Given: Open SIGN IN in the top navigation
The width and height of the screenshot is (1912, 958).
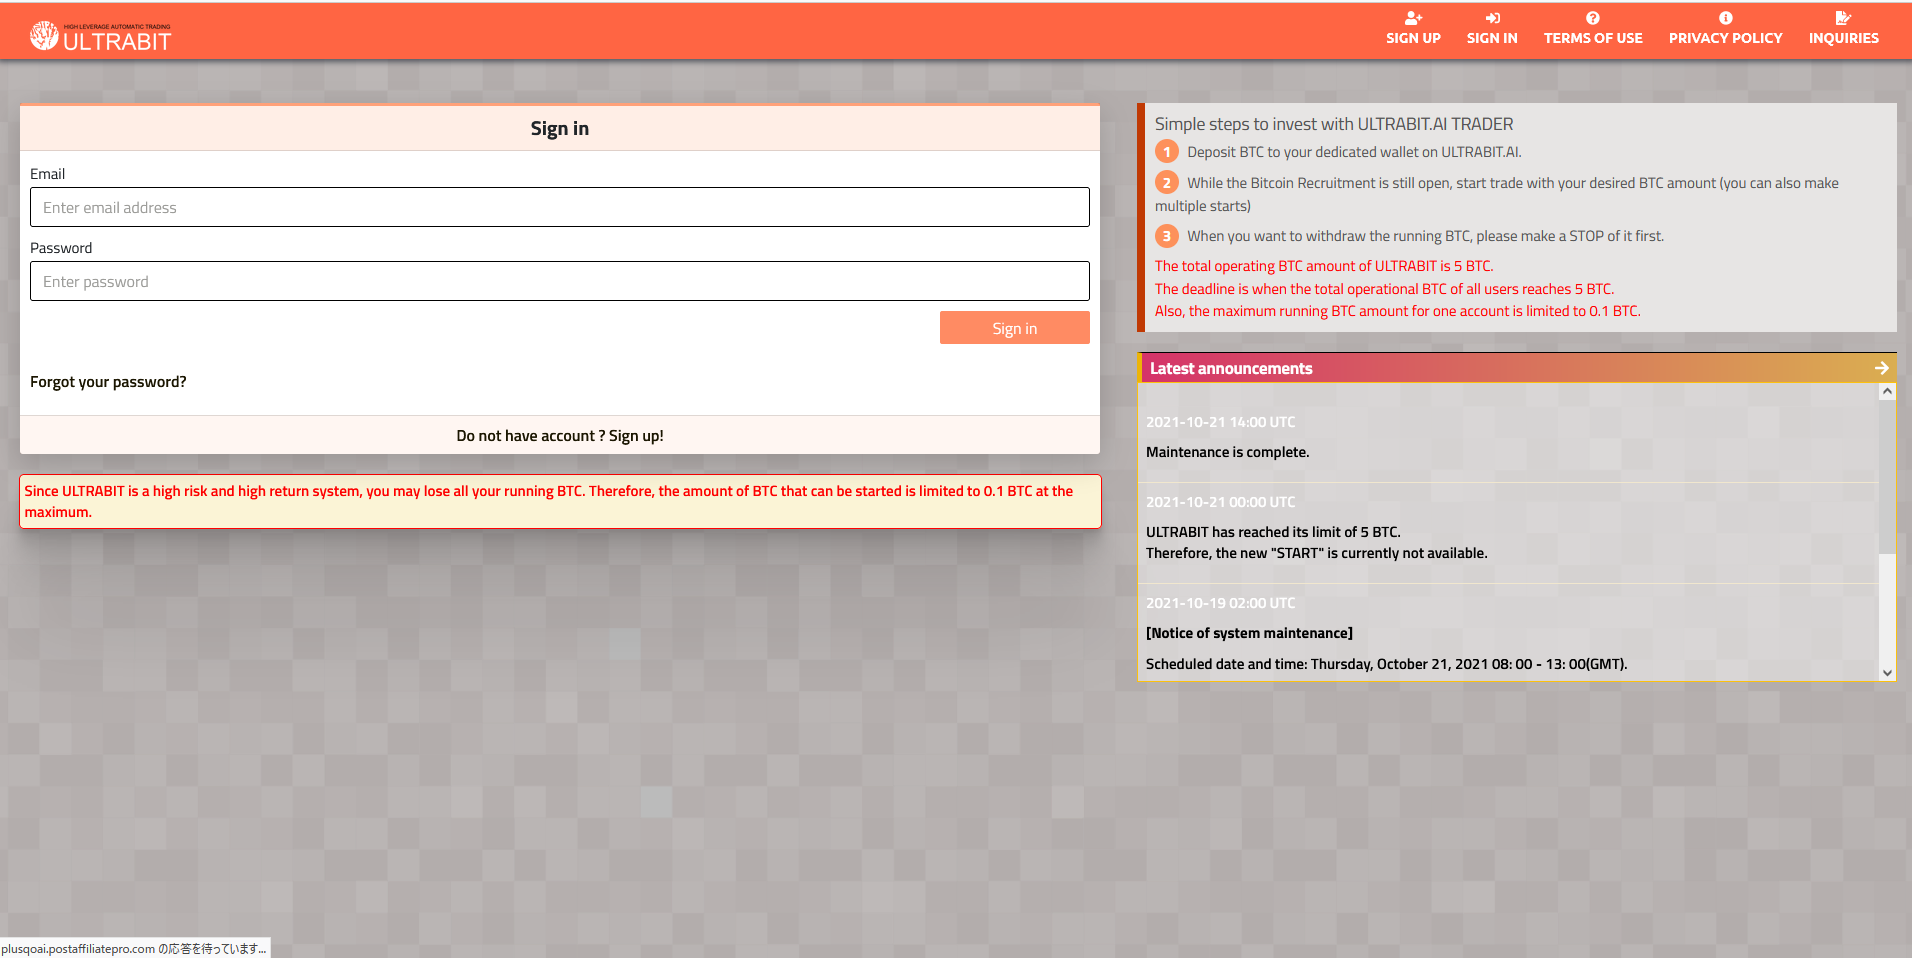Looking at the screenshot, I should point(1492,38).
